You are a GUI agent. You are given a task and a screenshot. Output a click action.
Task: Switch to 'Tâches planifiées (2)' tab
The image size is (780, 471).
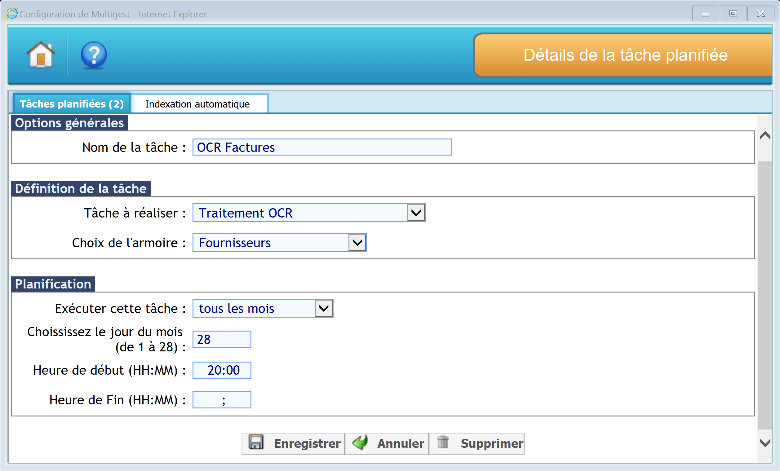pos(71,104)
